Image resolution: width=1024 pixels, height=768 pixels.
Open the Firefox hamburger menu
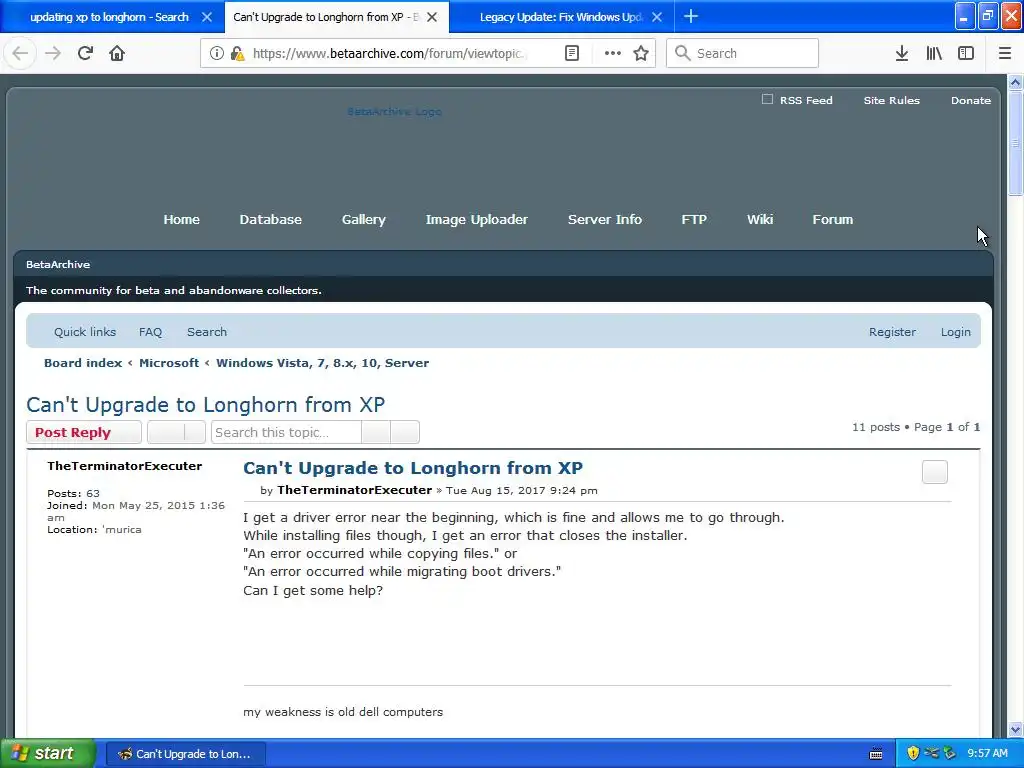(1005, 53)
